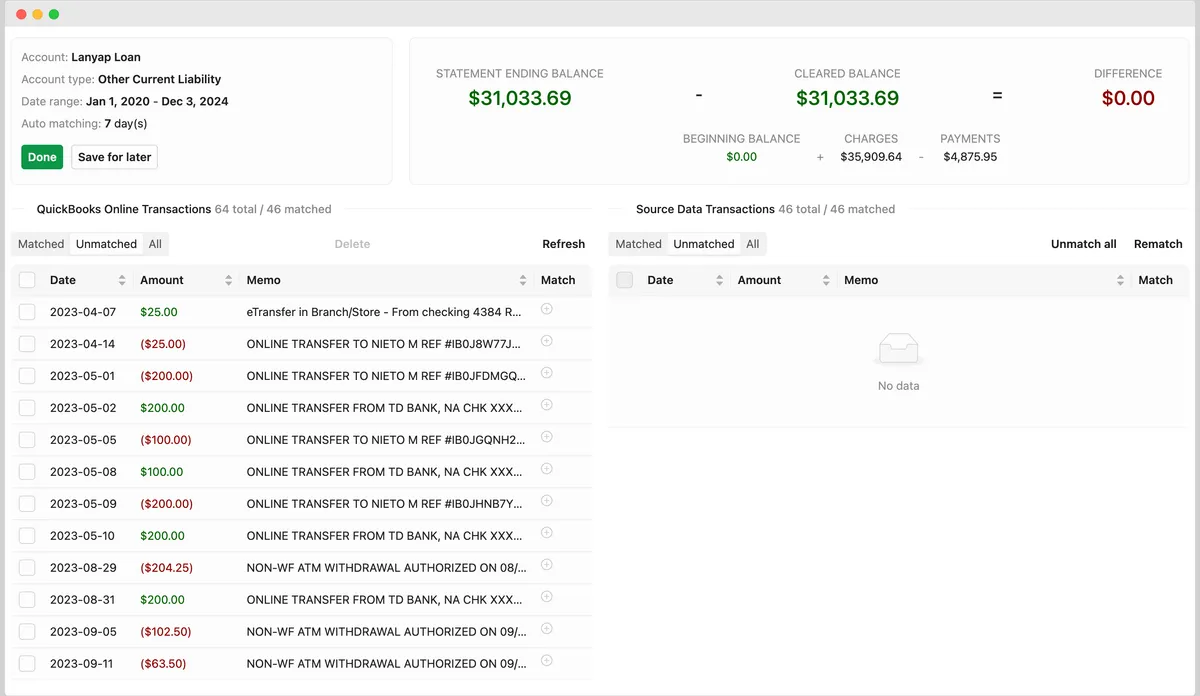Click match plus icon for 2023-08-29 ATM withdrawal

coord(546,566)
